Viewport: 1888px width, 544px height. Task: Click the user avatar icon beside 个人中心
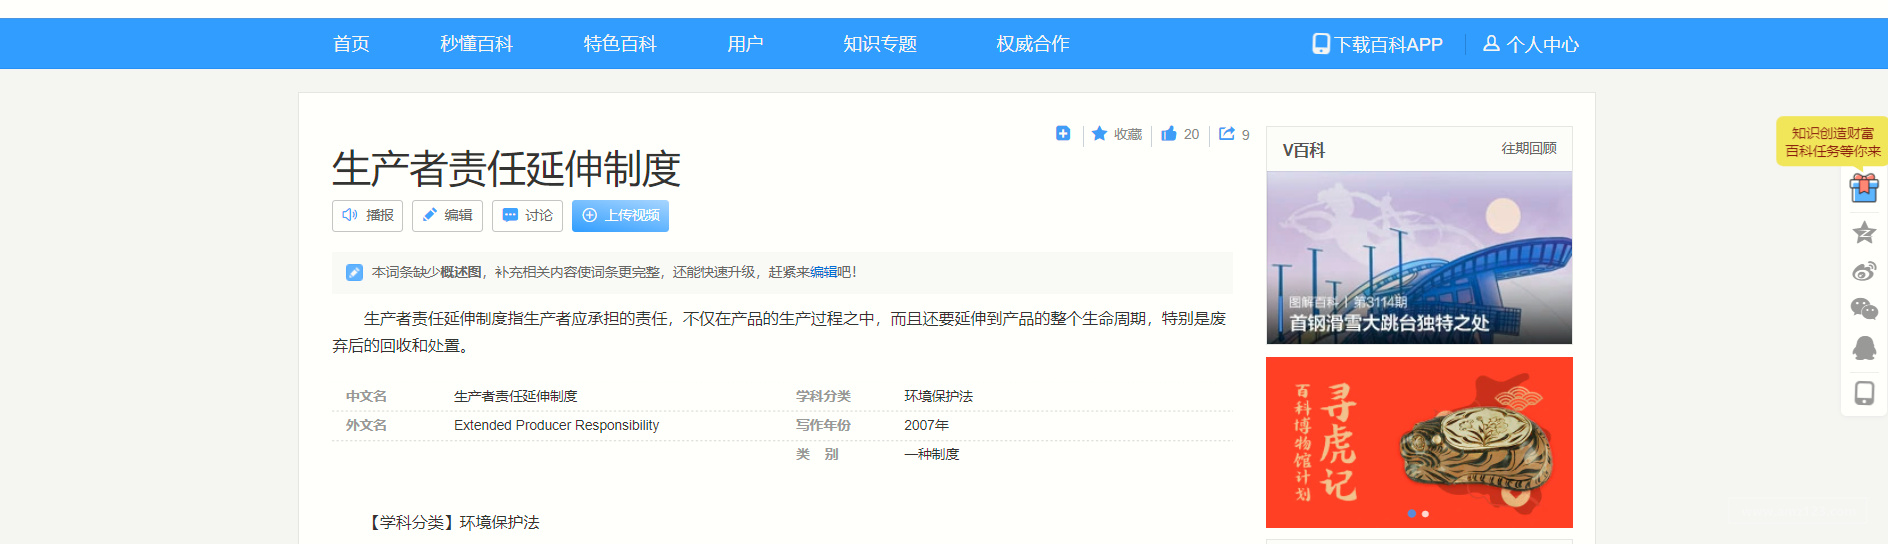coord(1491,43)
